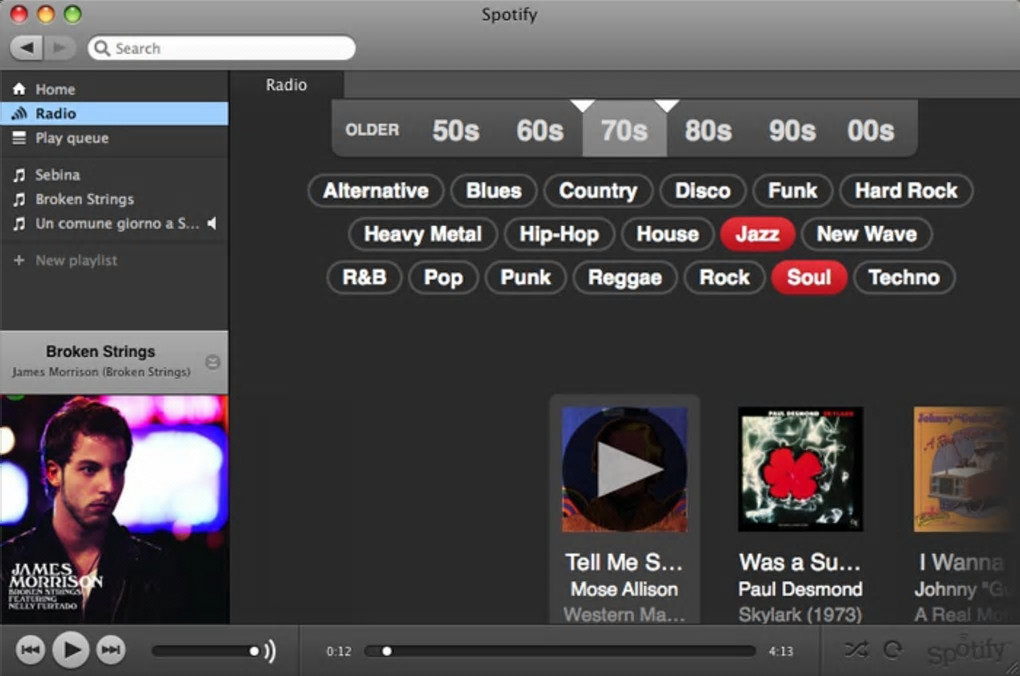This screenshot has width=1020, height=676.
Task: Toggle the Country genre
Action: tap(598, 191)
